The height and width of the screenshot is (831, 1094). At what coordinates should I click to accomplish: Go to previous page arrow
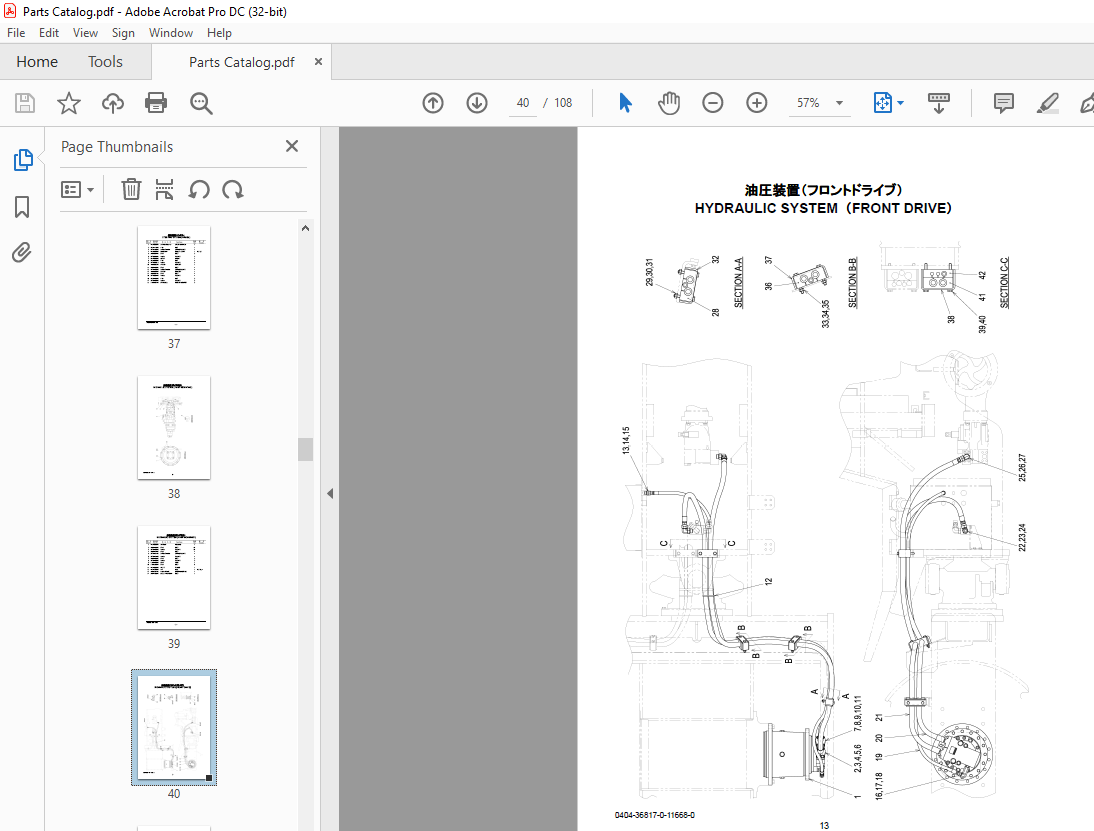coord(433,103)
